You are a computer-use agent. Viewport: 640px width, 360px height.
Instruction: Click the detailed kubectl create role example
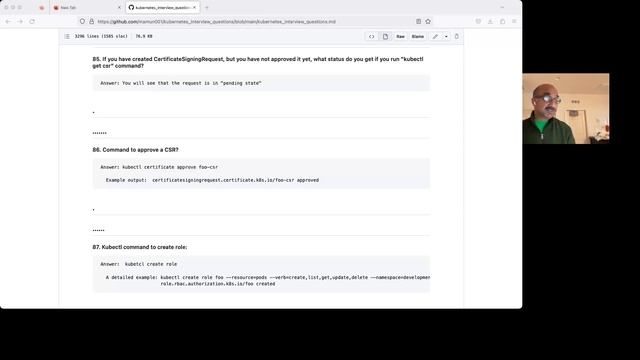click(x=268, y=277)
